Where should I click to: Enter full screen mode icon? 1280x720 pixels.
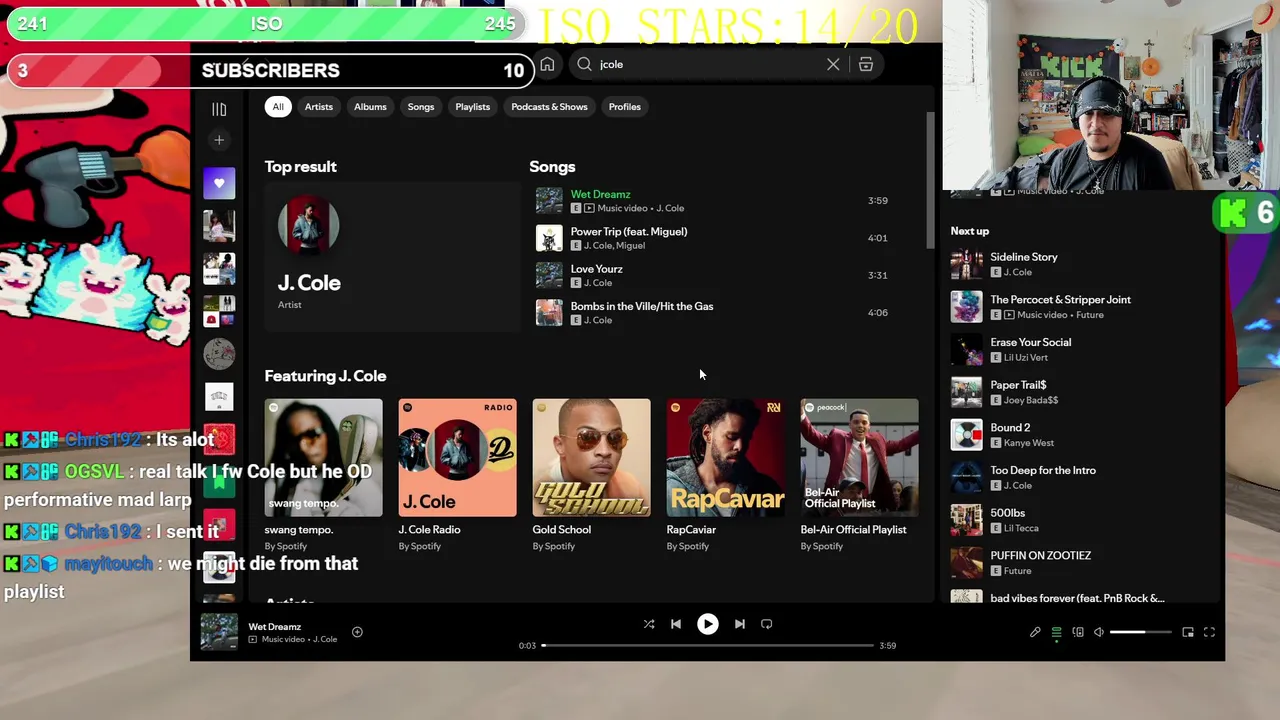(x=1209, y=632)
